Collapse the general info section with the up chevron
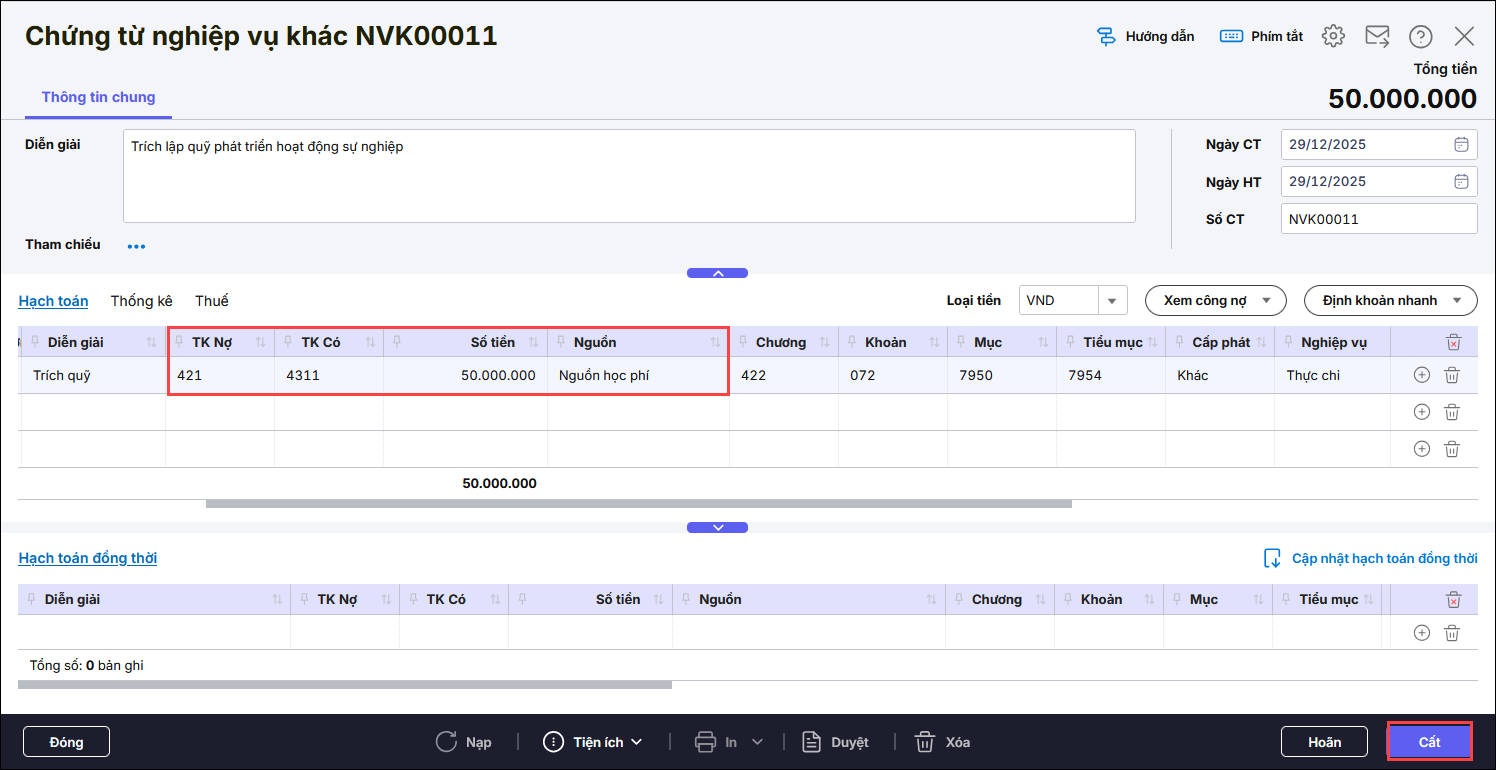The image size is (1496, 770). [717, 273]
